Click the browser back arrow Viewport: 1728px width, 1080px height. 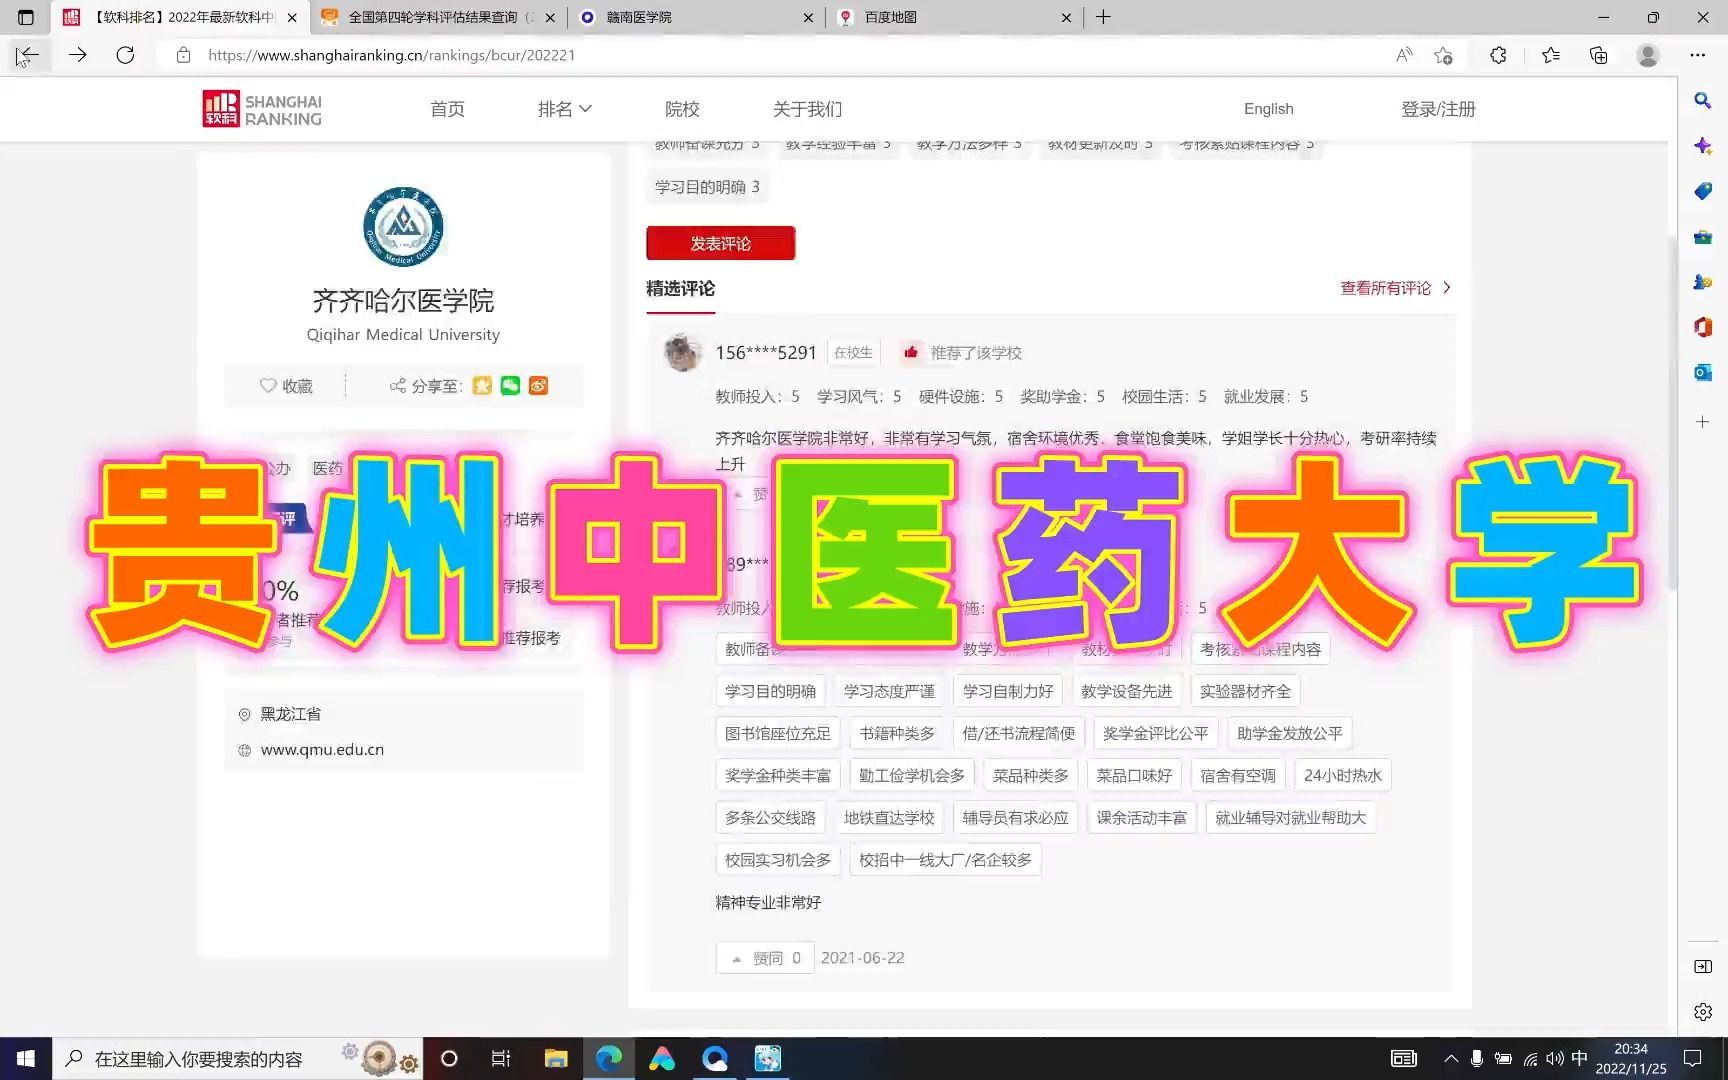click(27, 55)
